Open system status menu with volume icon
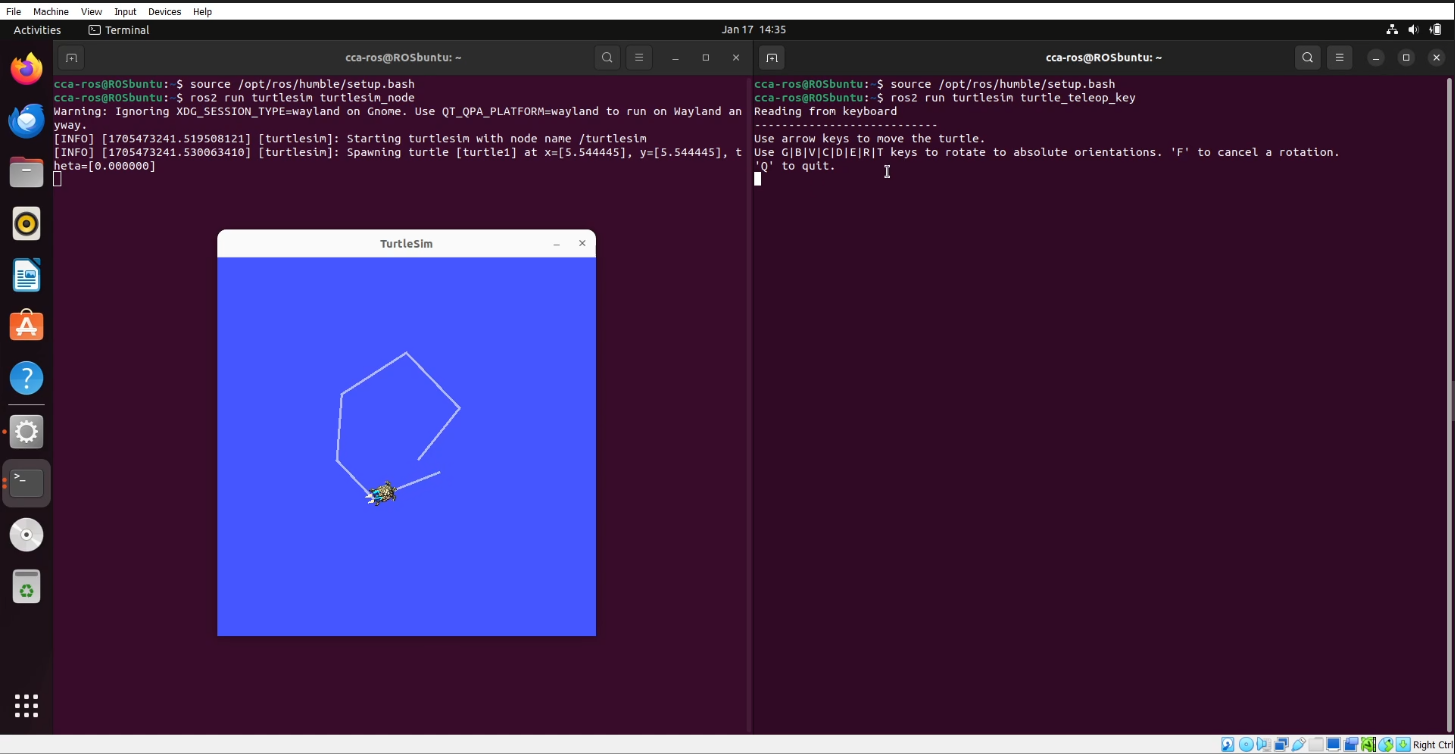Viewport: 1455px width, 754px height. (x=1413, y=30)
